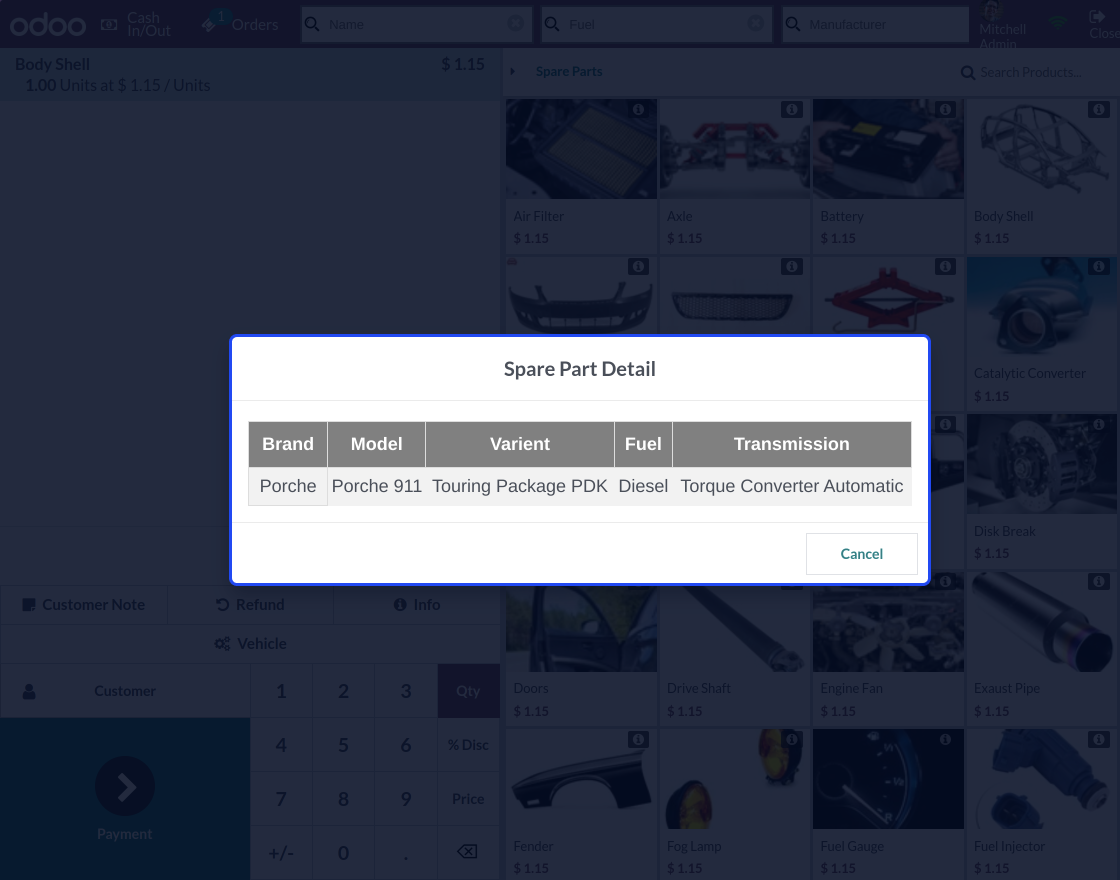
Task: Open the Vehicle selection button
Action: point(250,644)
